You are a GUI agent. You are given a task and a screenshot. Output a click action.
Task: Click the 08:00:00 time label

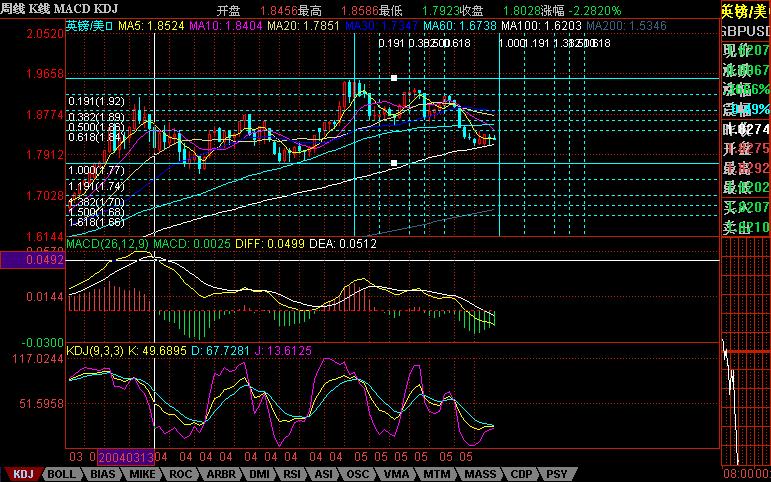pos(748,473)
